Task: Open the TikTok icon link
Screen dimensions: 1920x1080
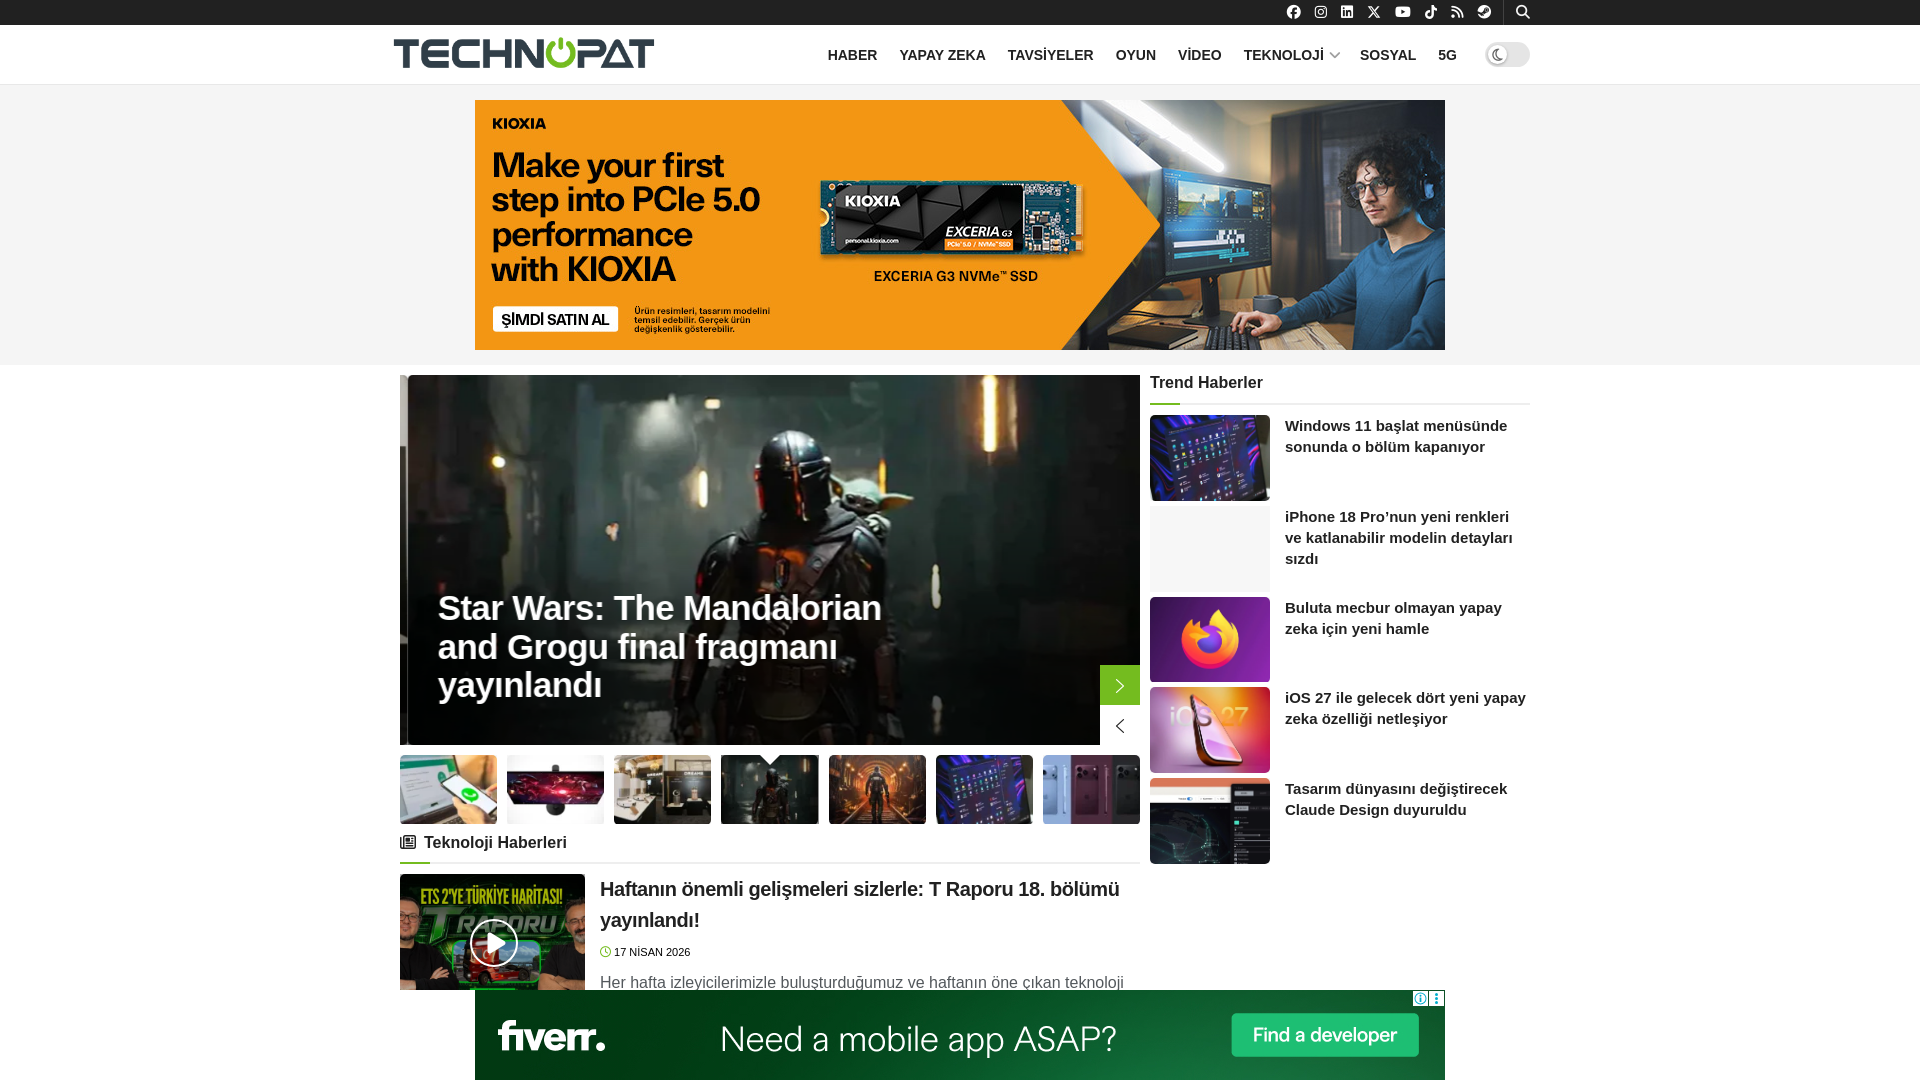Action: point(1431,12)
